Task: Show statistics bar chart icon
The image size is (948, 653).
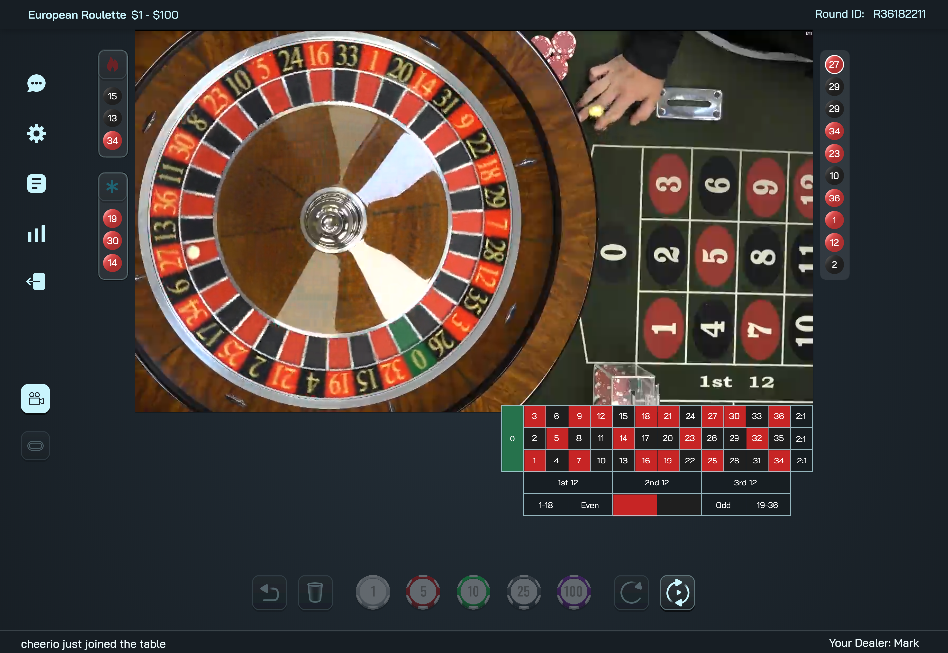Action: click(x=36, y=233)
